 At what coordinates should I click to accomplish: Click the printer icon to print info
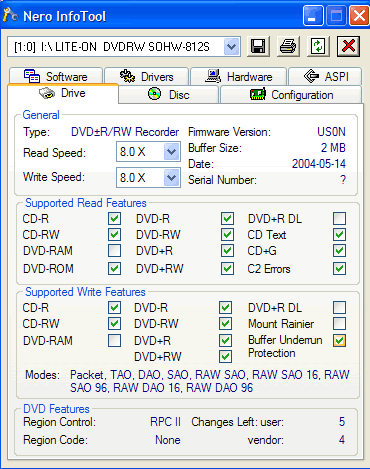pos(288,46)
